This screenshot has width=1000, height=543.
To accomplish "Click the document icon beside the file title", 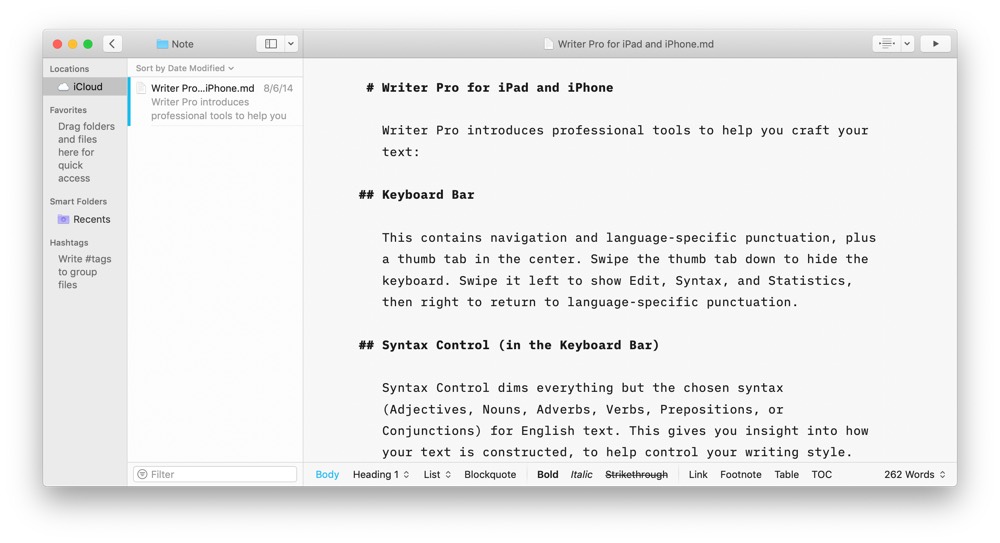I will point(548,44).
